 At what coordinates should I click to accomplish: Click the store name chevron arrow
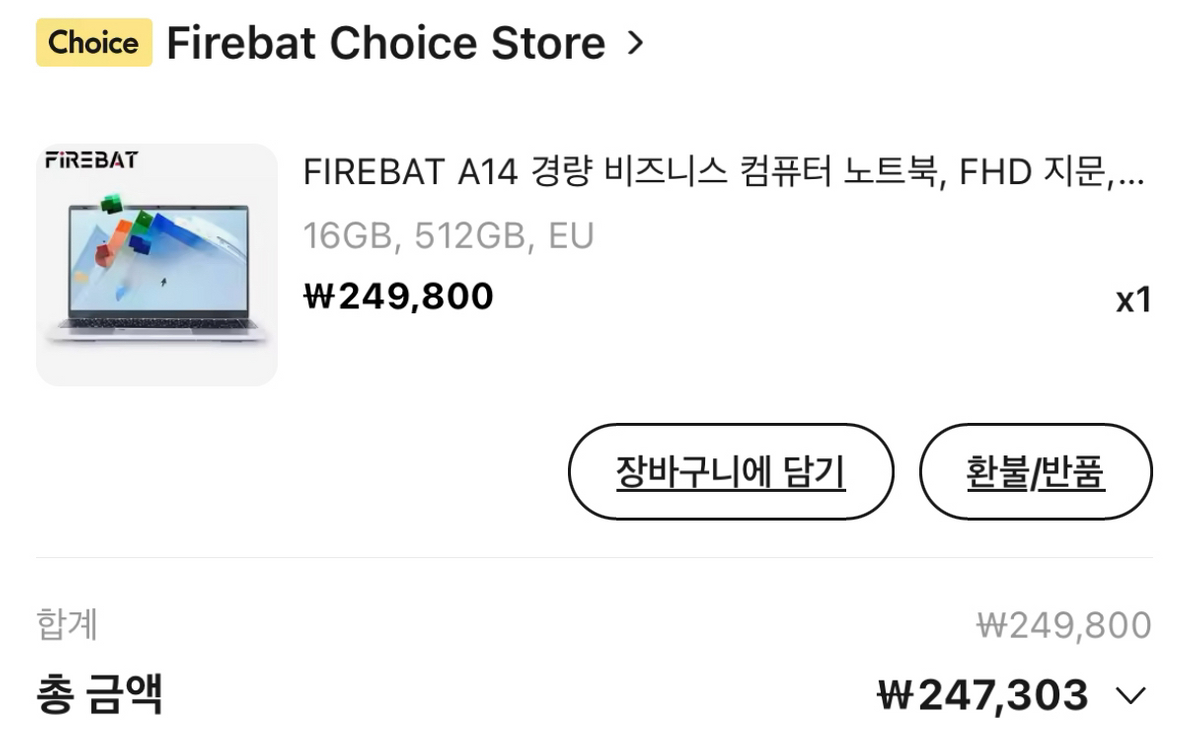tap(637, 42)
